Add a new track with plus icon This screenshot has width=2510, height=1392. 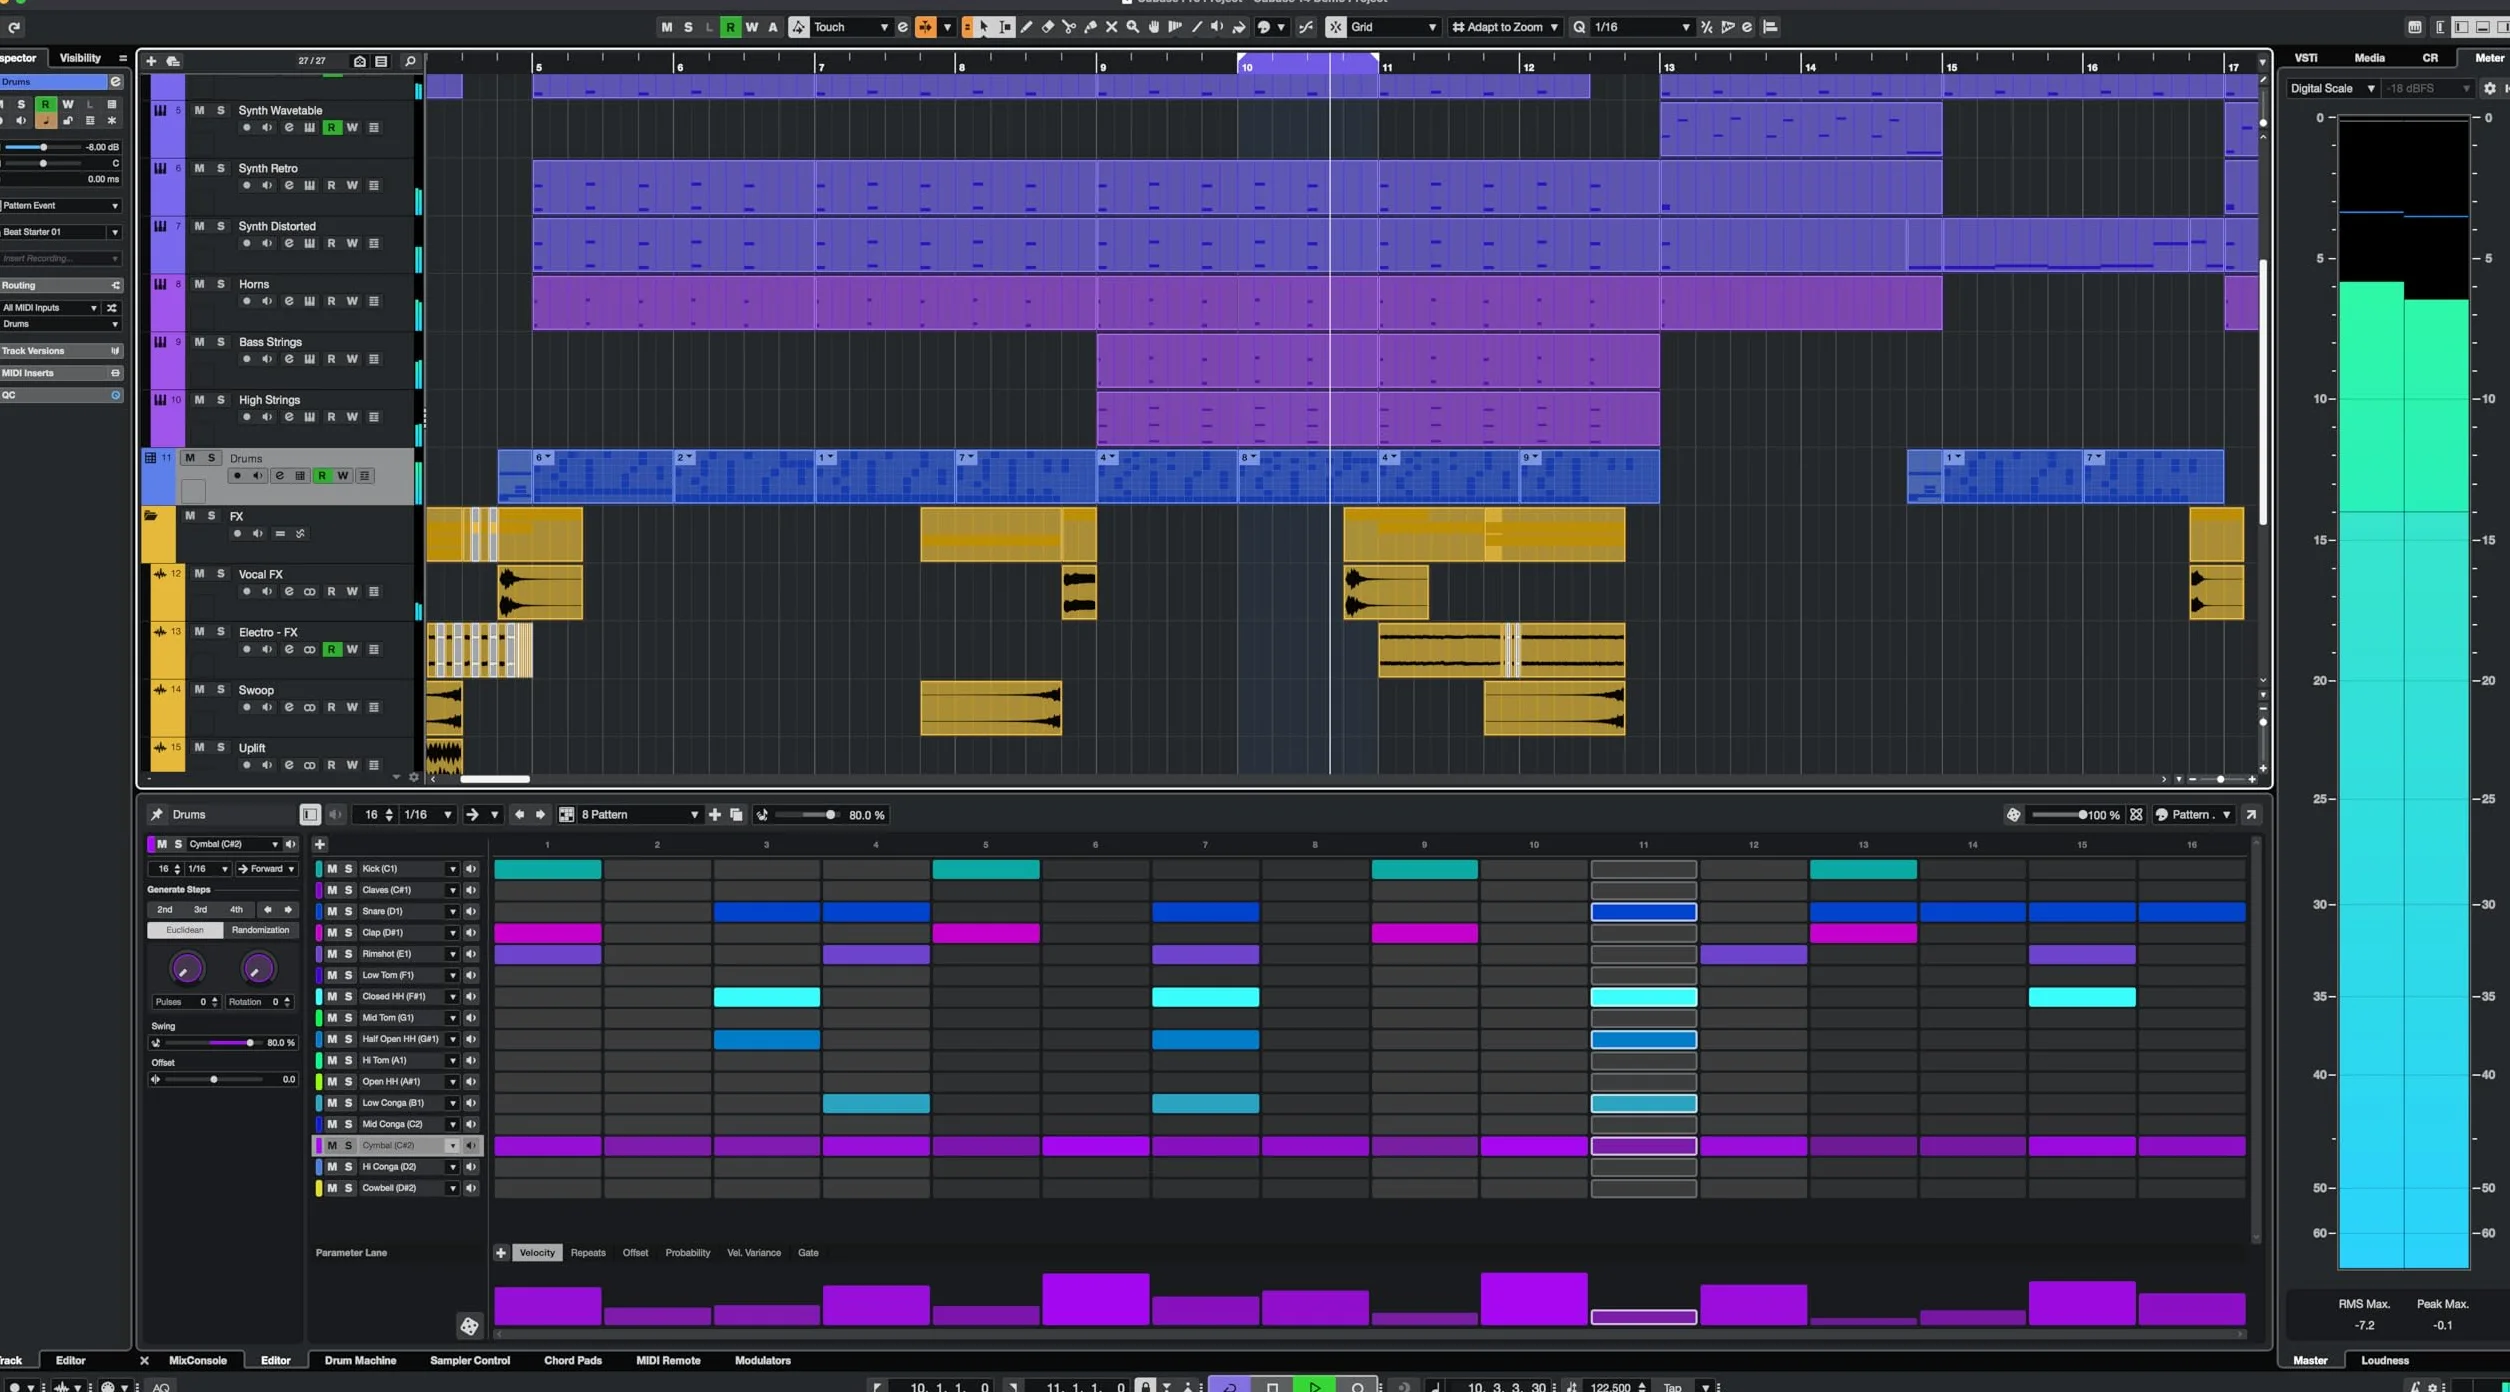pyautogui.click(x=151, y=61)
